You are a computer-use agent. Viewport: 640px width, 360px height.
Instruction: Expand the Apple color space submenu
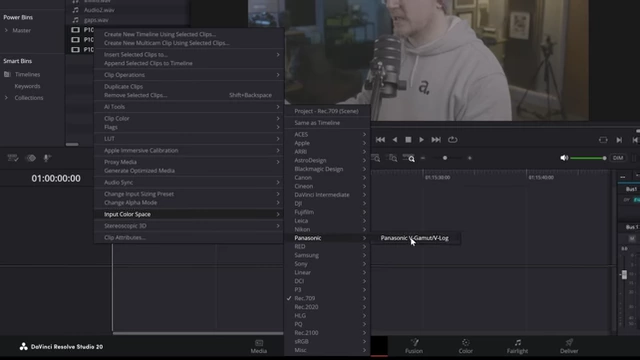point(328,143)
